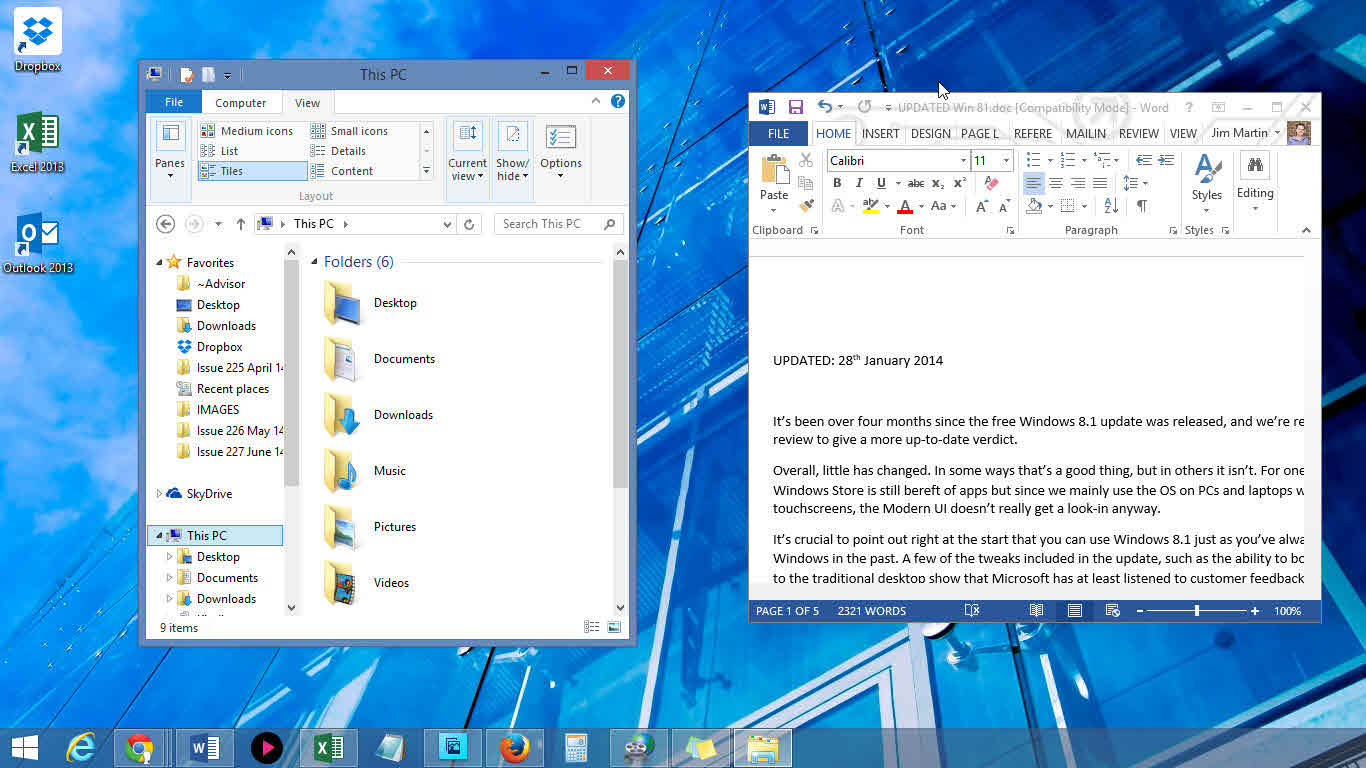Open File Explorer help question mark icon

click(618, 101)
